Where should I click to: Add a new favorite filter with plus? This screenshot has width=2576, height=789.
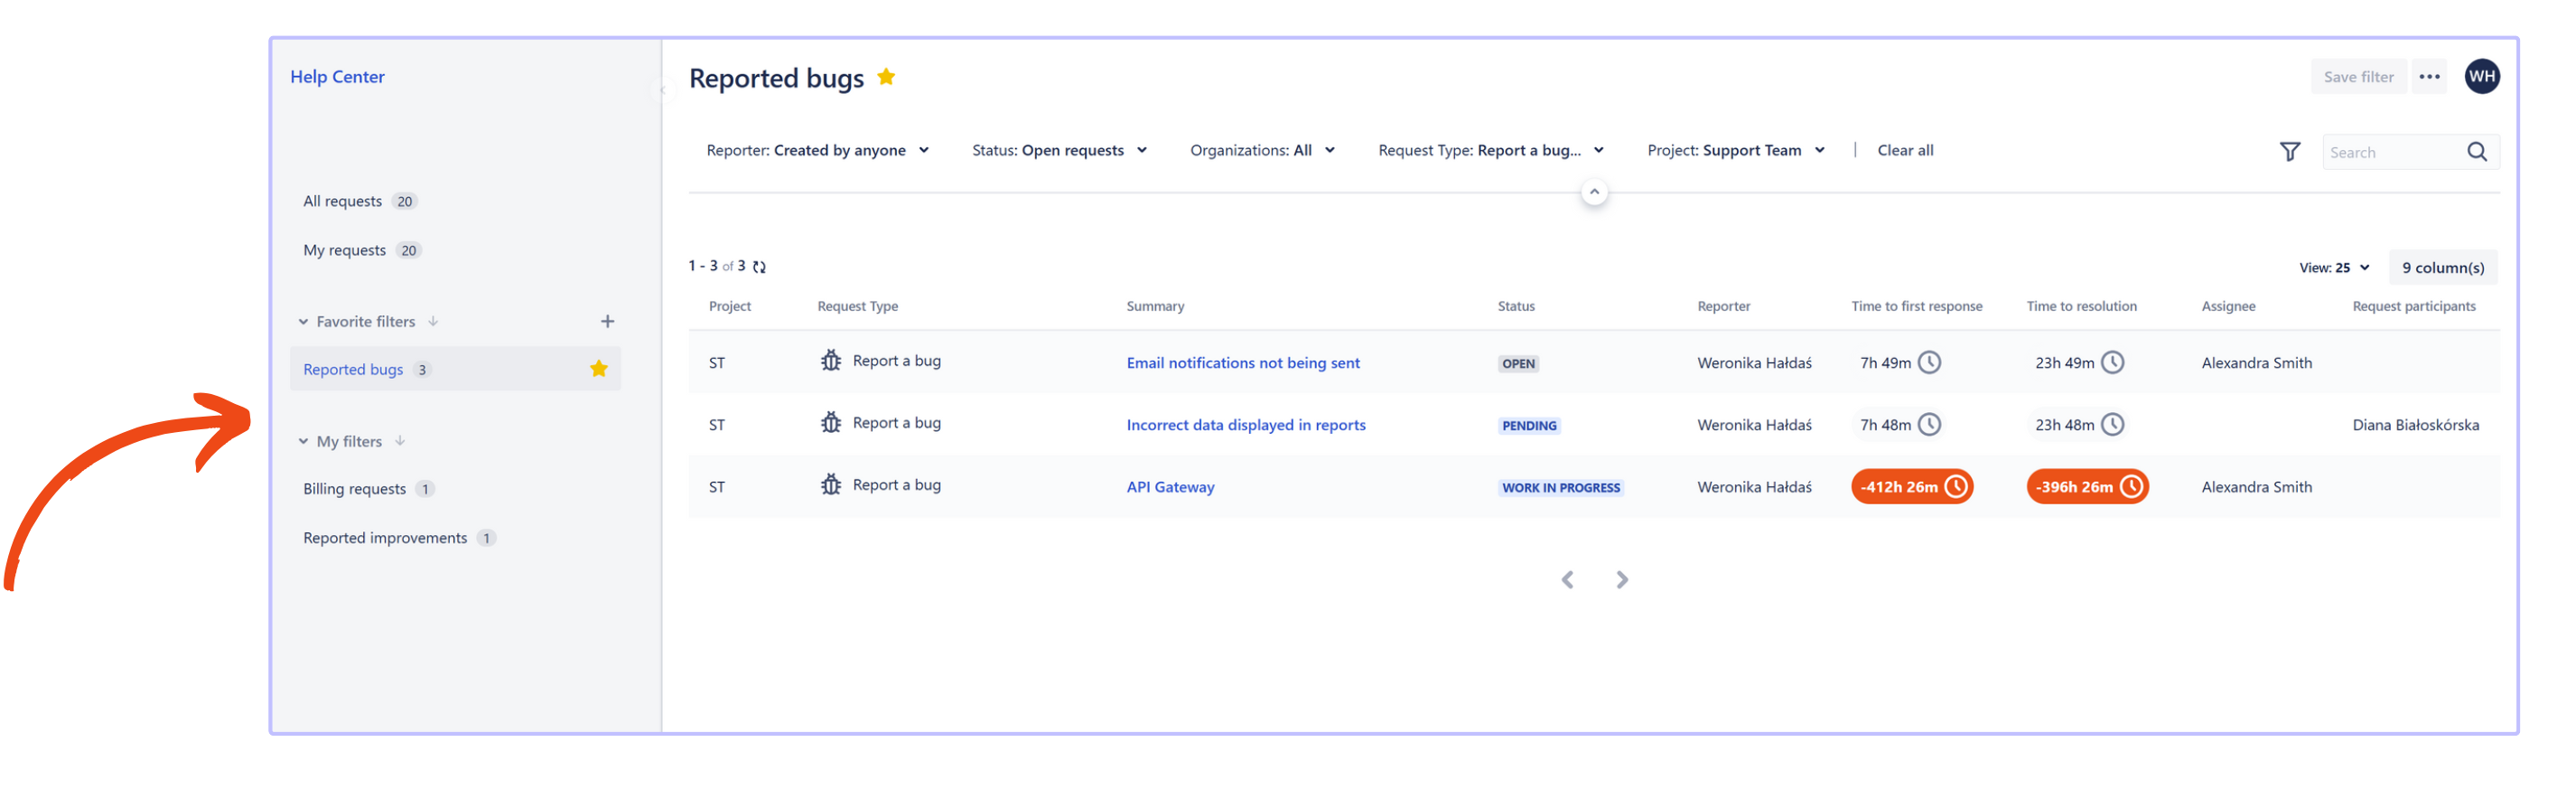click(607, 322)
